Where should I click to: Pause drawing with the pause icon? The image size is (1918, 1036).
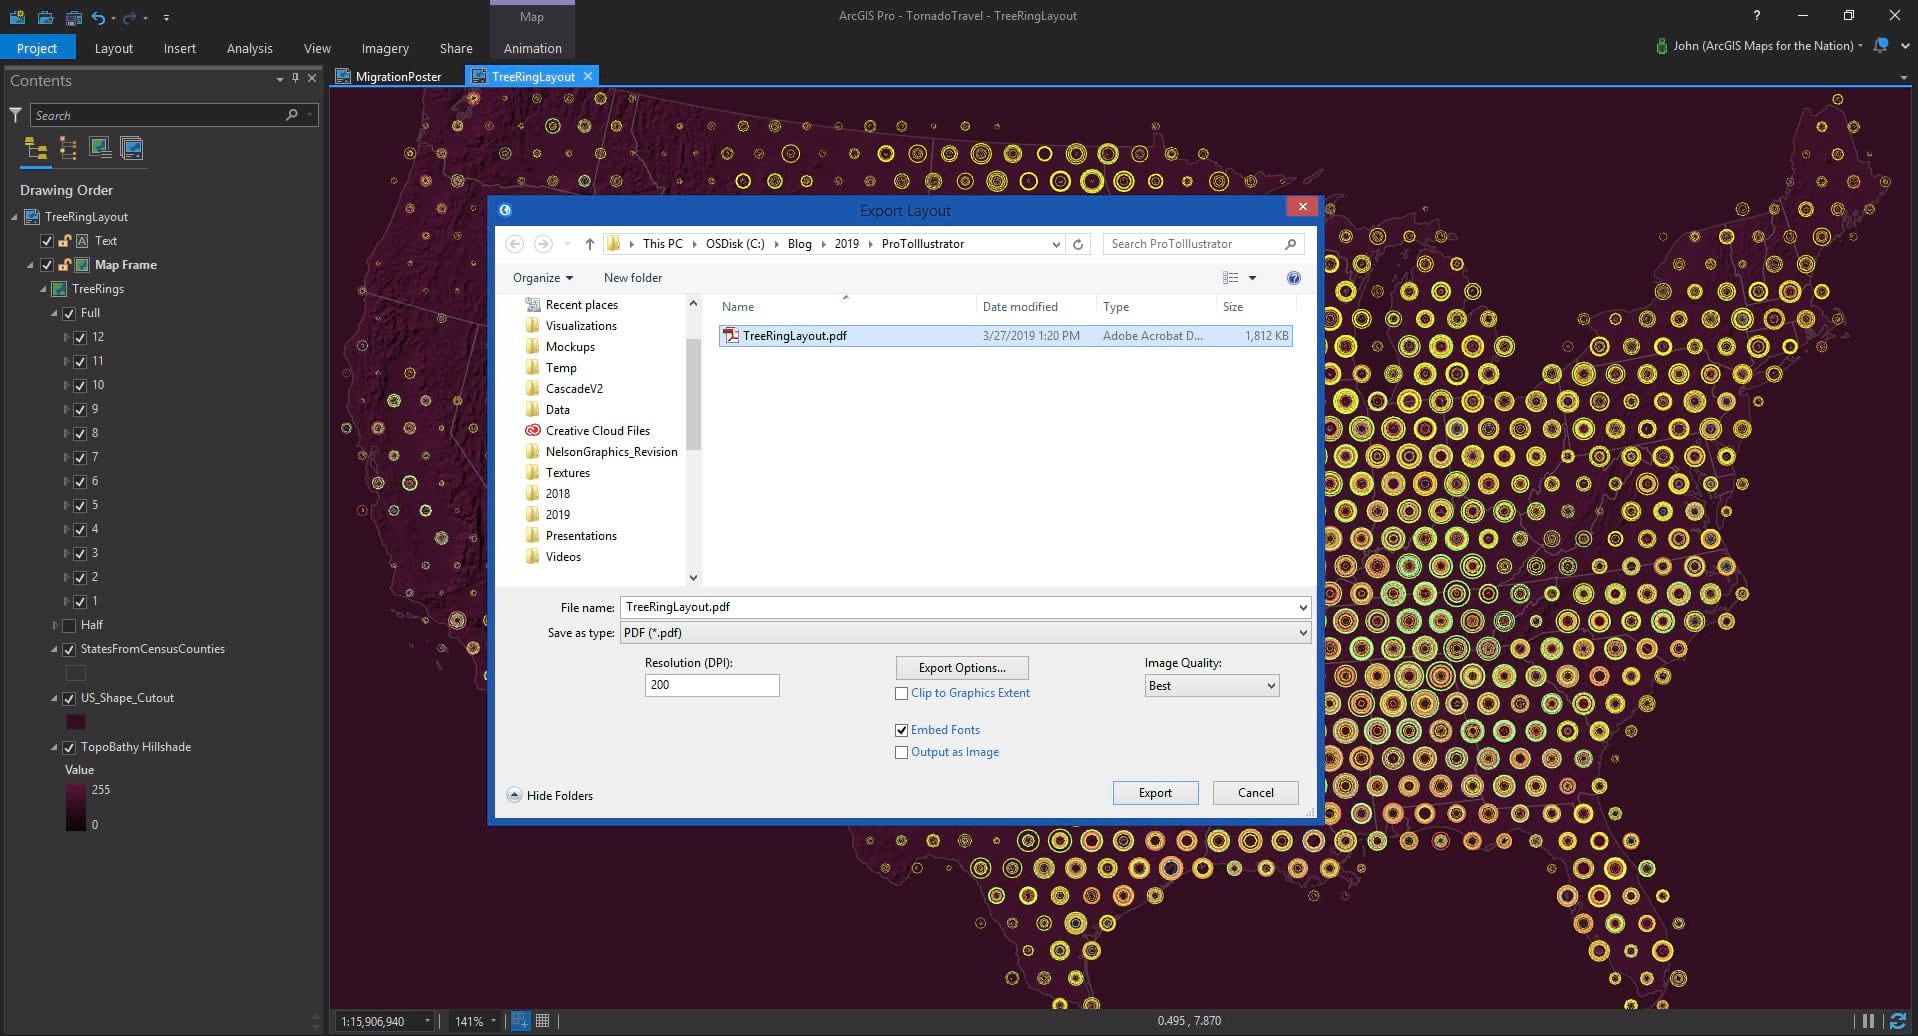point(1867,1021)
